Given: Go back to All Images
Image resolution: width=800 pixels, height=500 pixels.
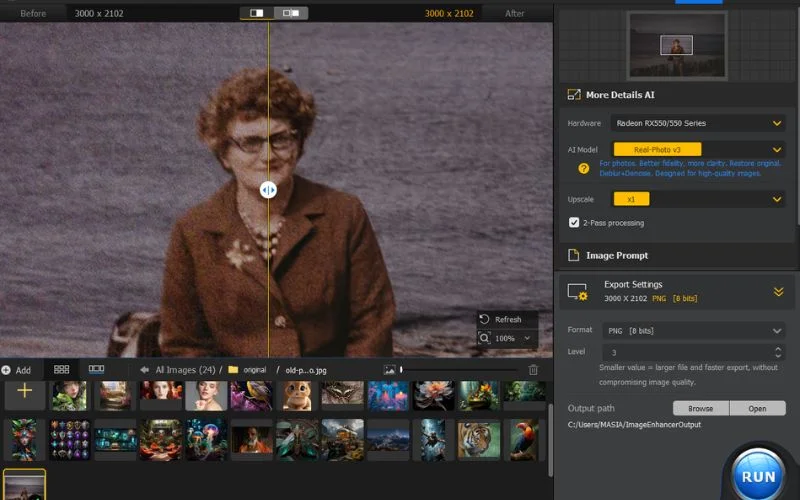Looking at the screenshot, I should tap(145, 370).
